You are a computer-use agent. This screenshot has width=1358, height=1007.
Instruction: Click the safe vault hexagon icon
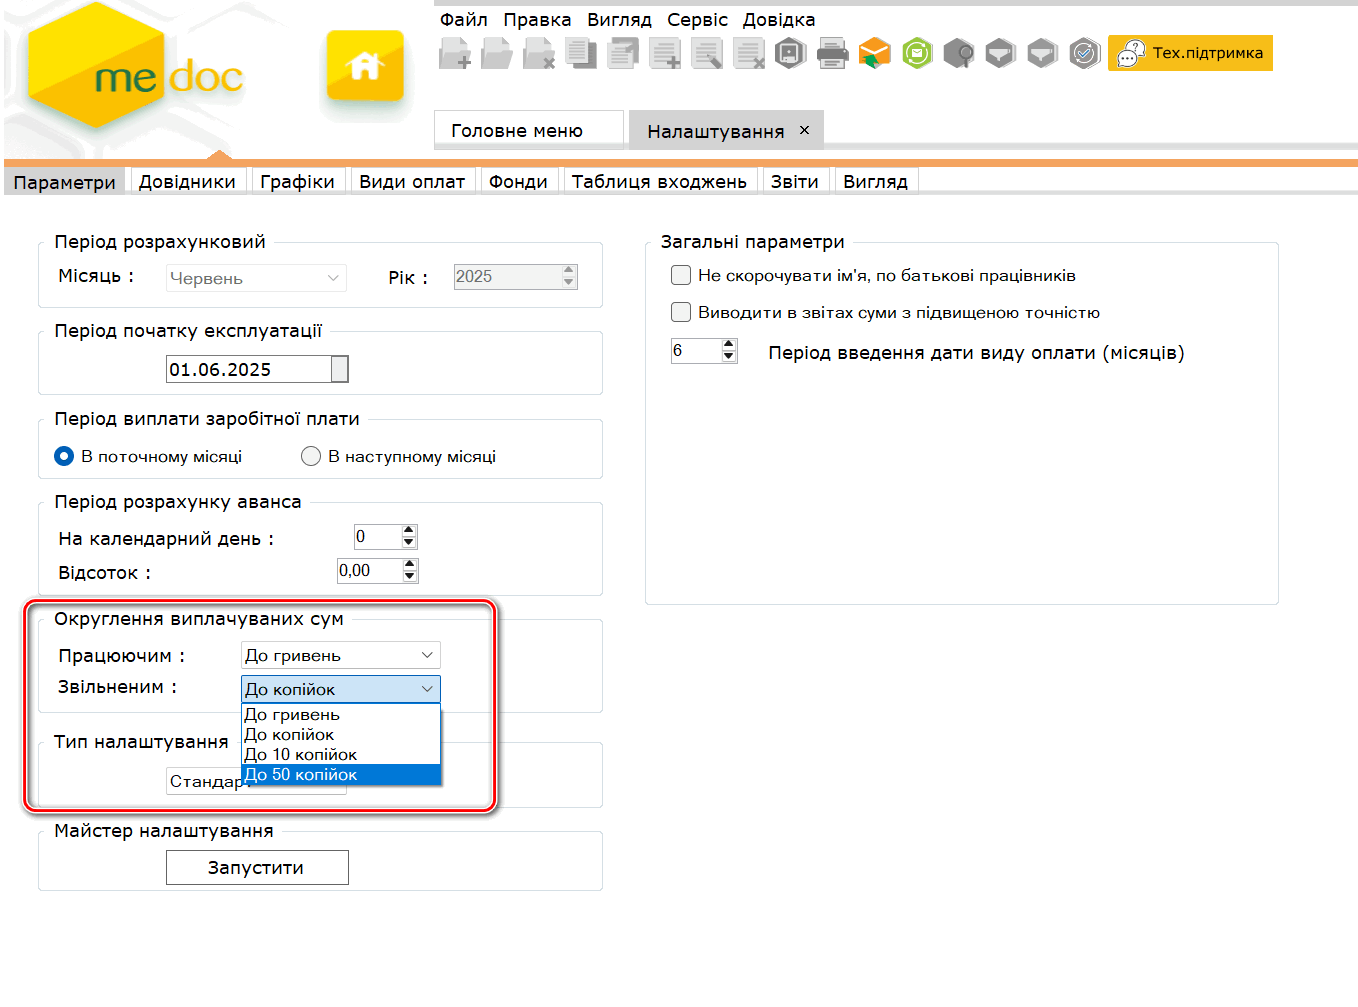[x=790, y=53]
